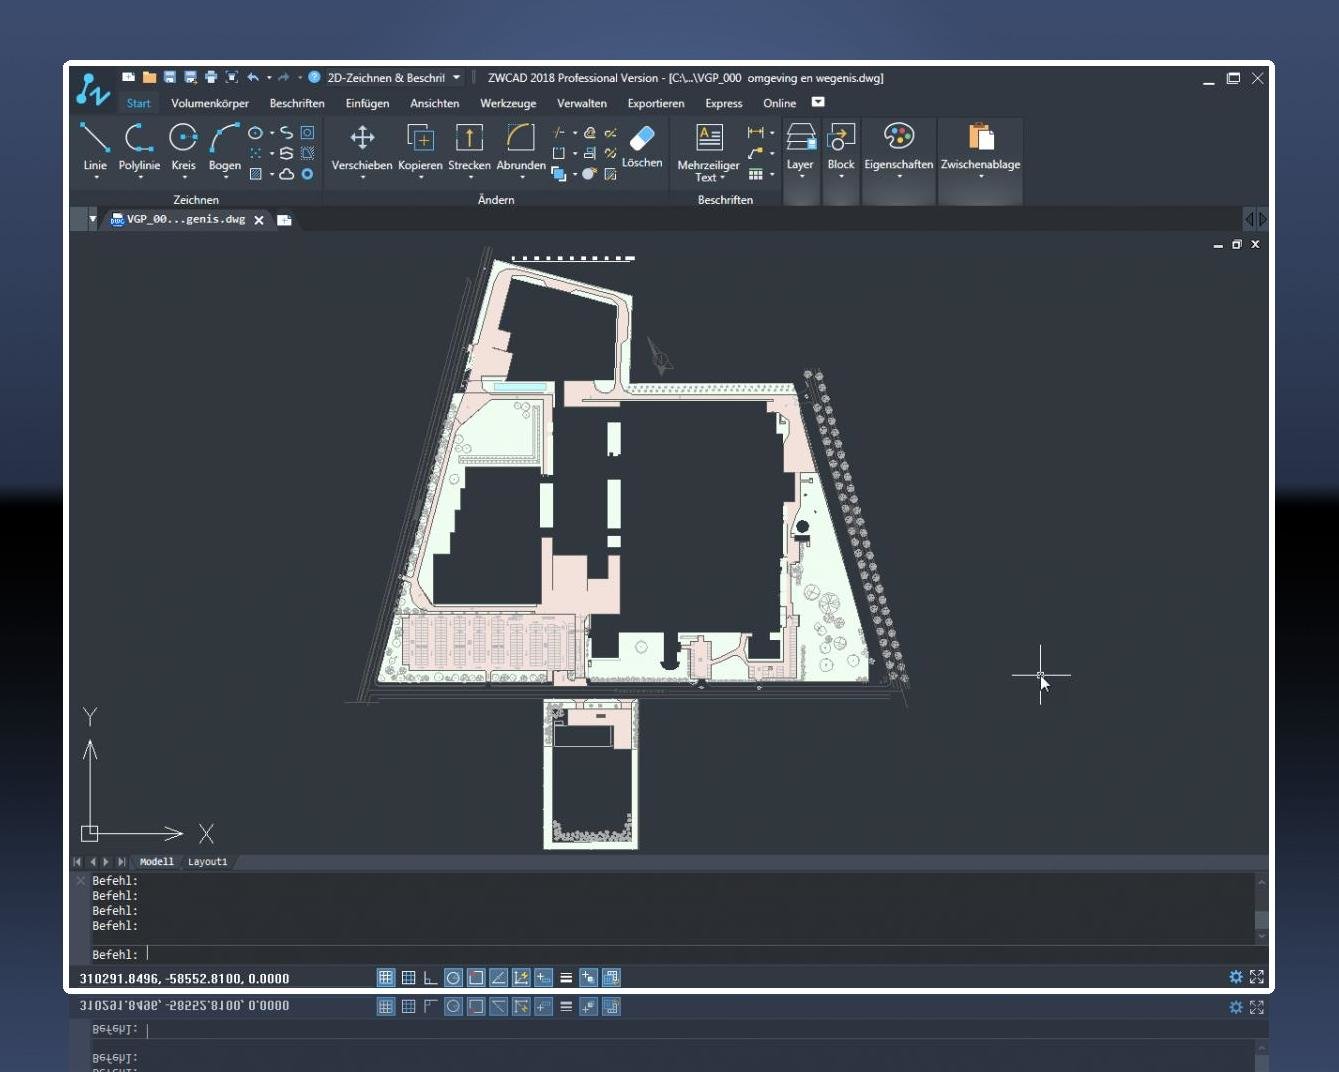Toggle object snap tracking in status bar
1339x1072 pixels.
(x=498, y=978)
